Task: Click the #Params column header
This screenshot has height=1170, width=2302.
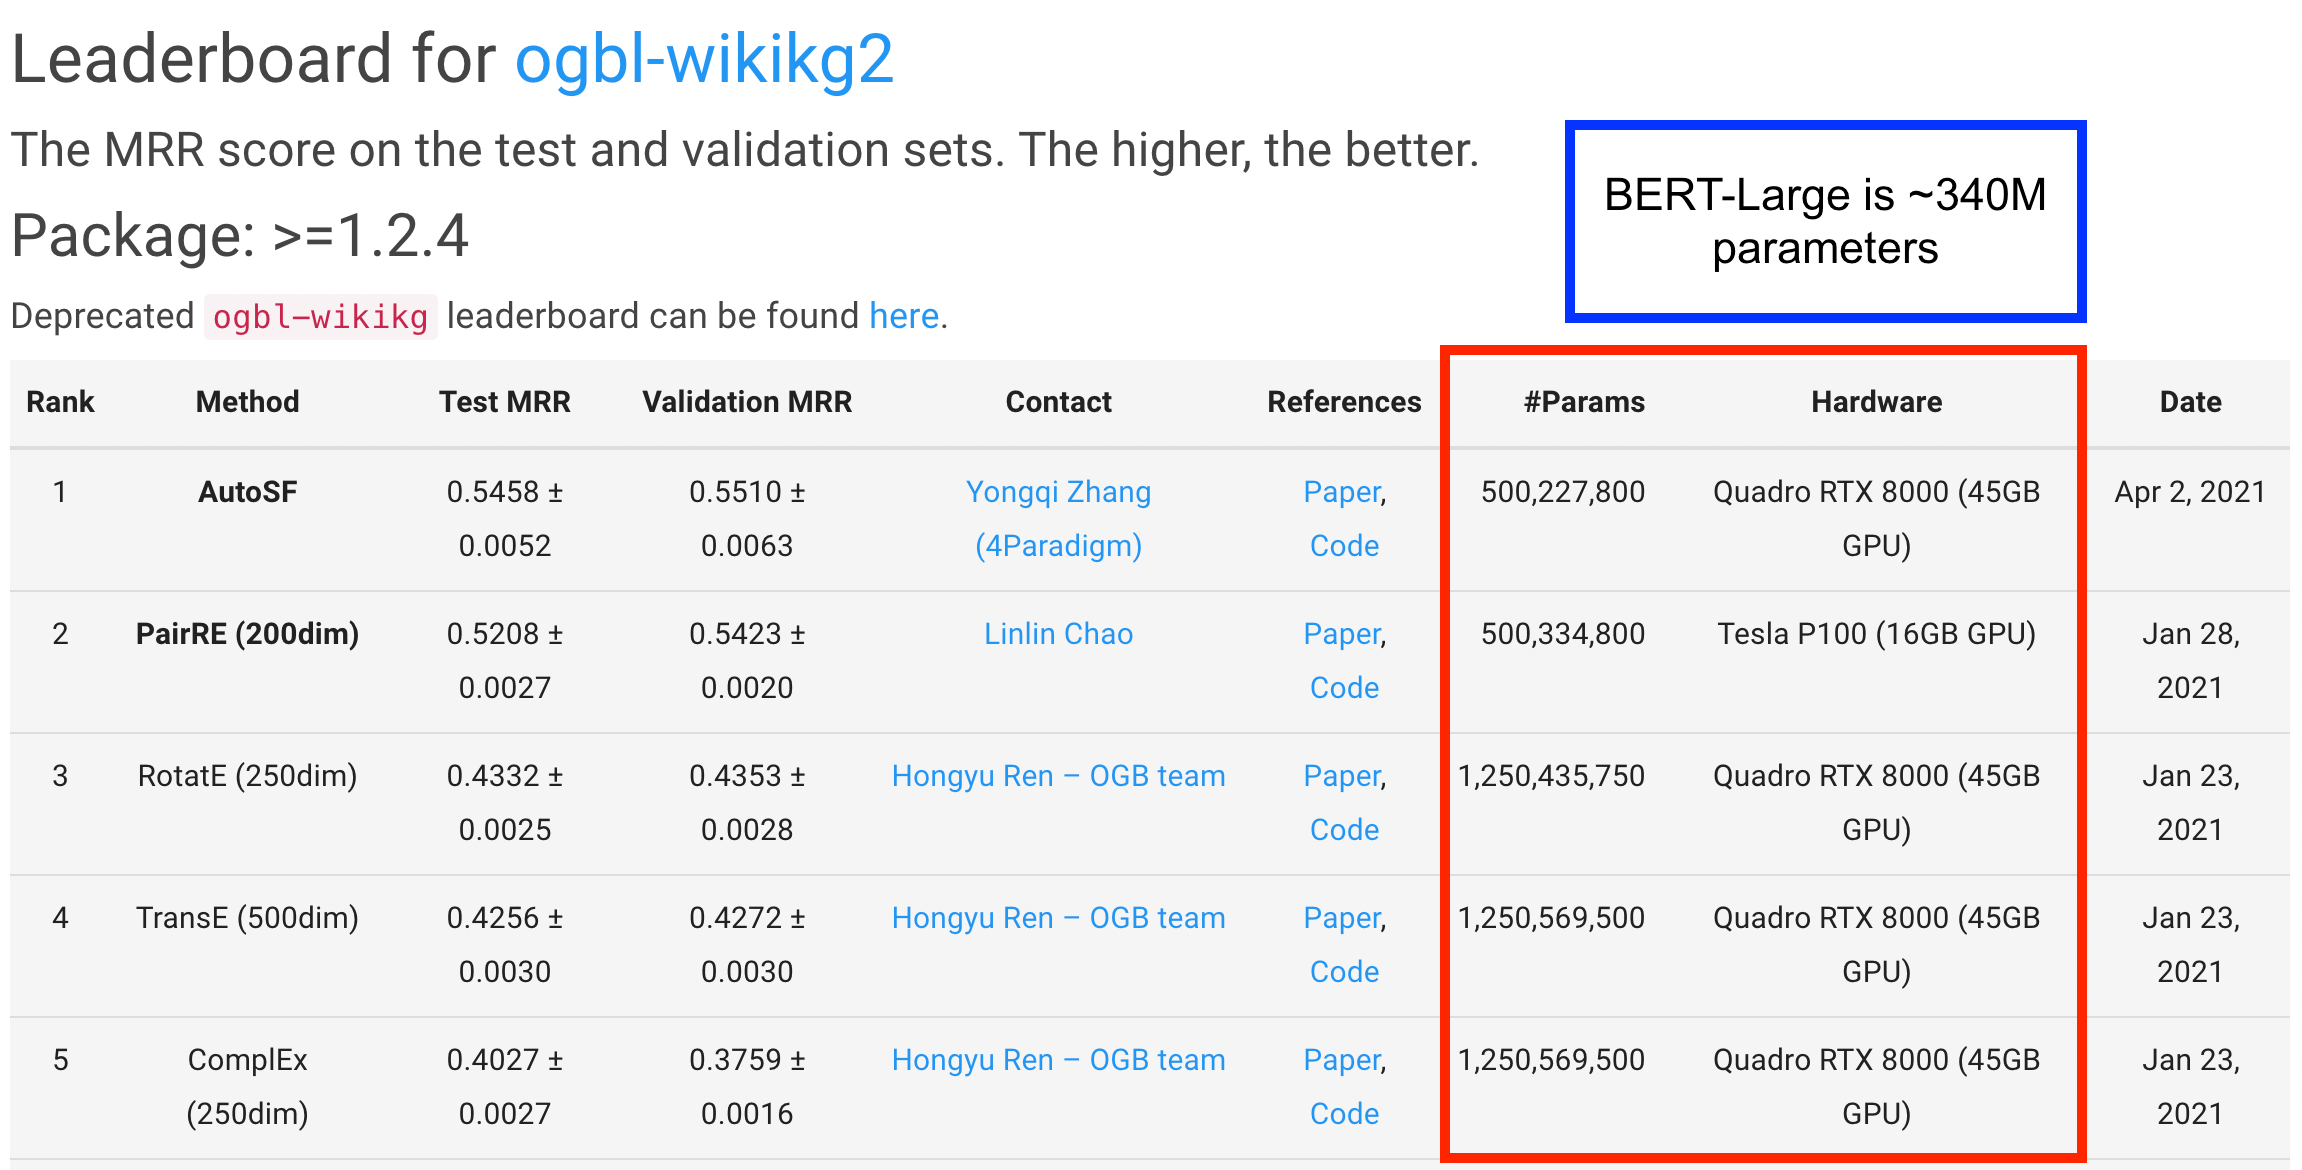Action: point(1584,402)
